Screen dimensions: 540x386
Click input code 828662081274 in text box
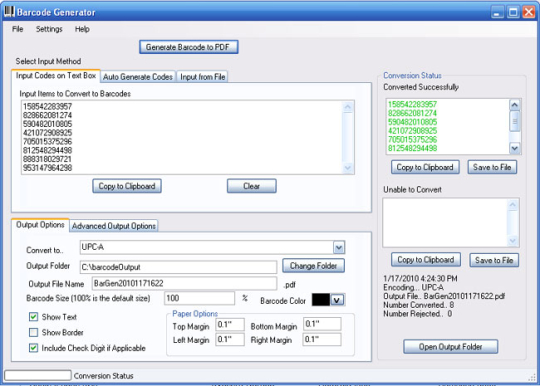pyautogui.click(x=48, y=115)
